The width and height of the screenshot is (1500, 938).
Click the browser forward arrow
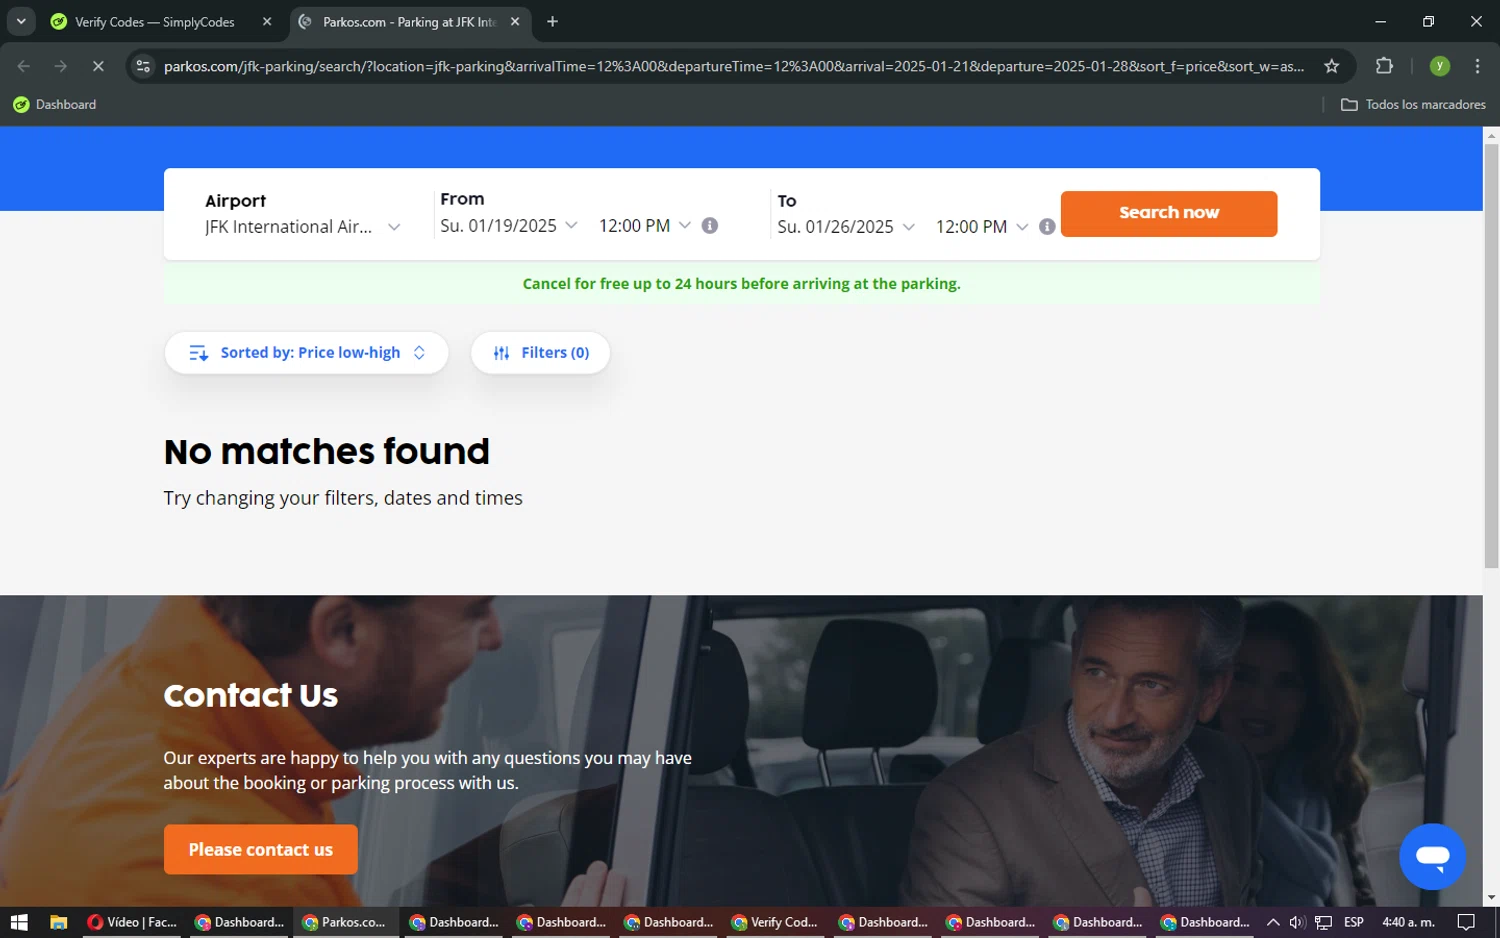tap(61, 66)
